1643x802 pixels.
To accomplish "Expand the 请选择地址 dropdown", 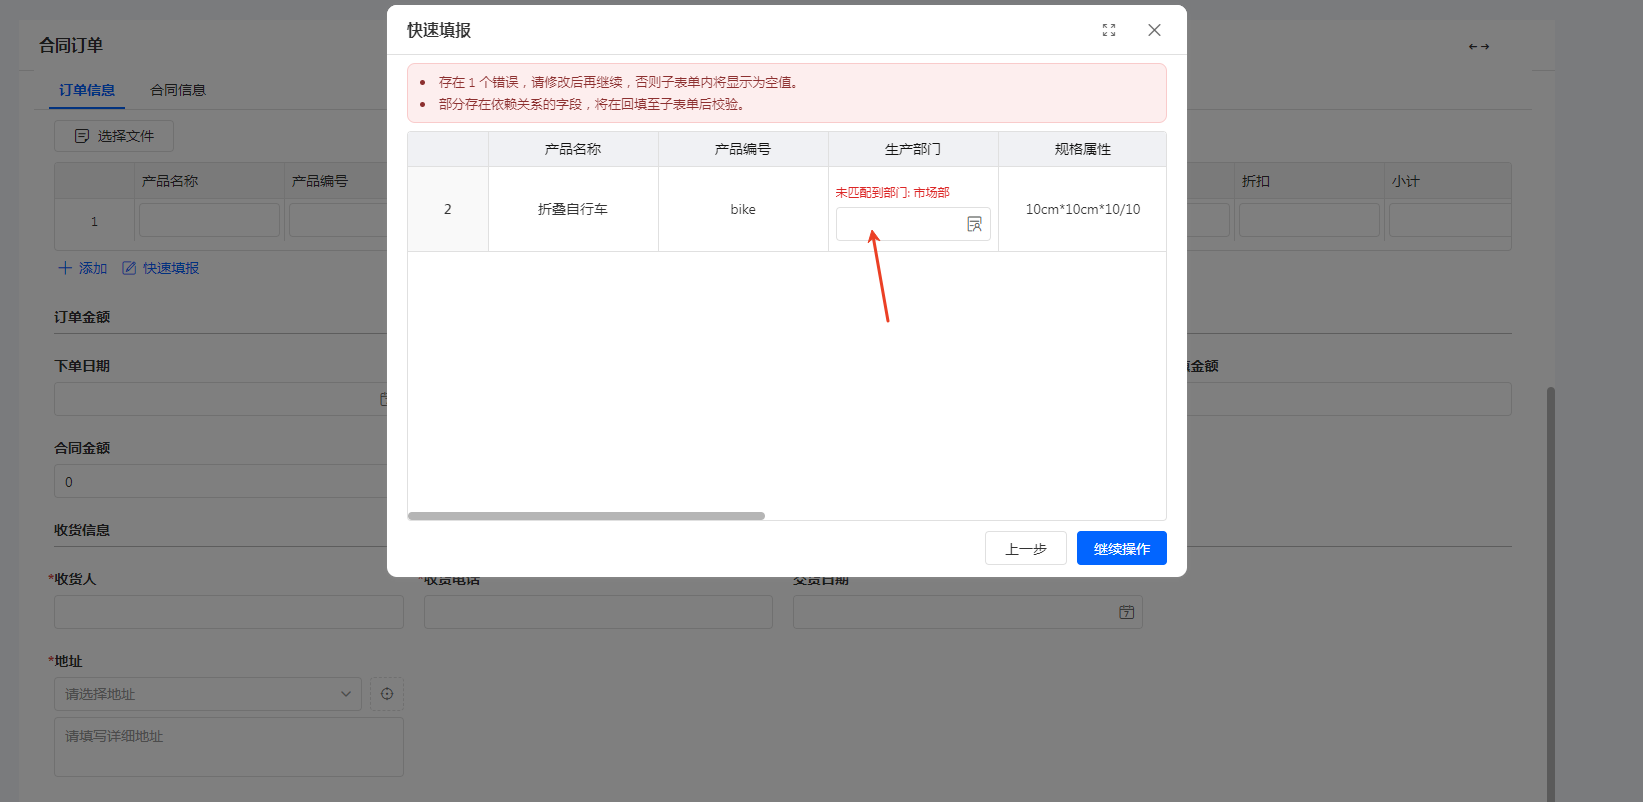I will pyautogui.click(x=207, y=694).
